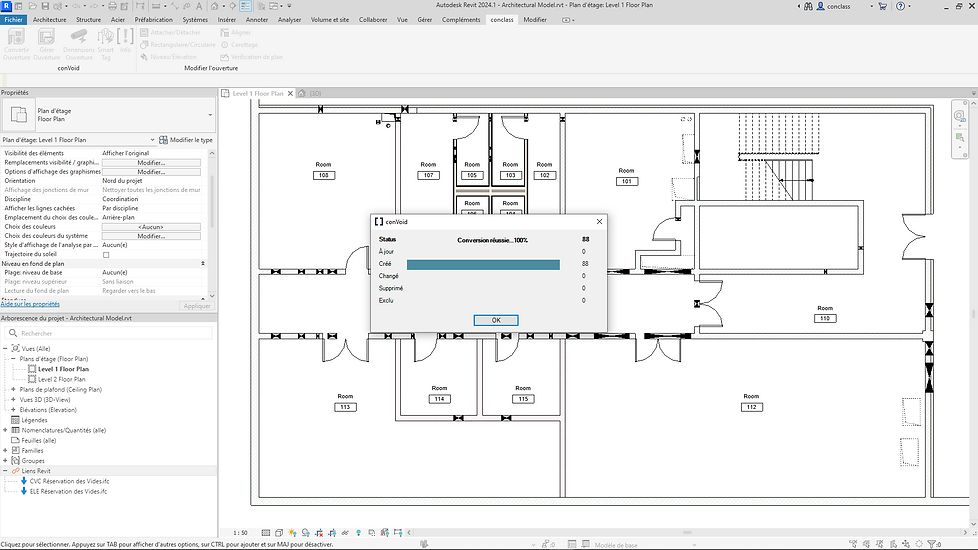Click the selection filter funnel icon
The width and height of the screenshot is (978, 550).
point(932,544)
